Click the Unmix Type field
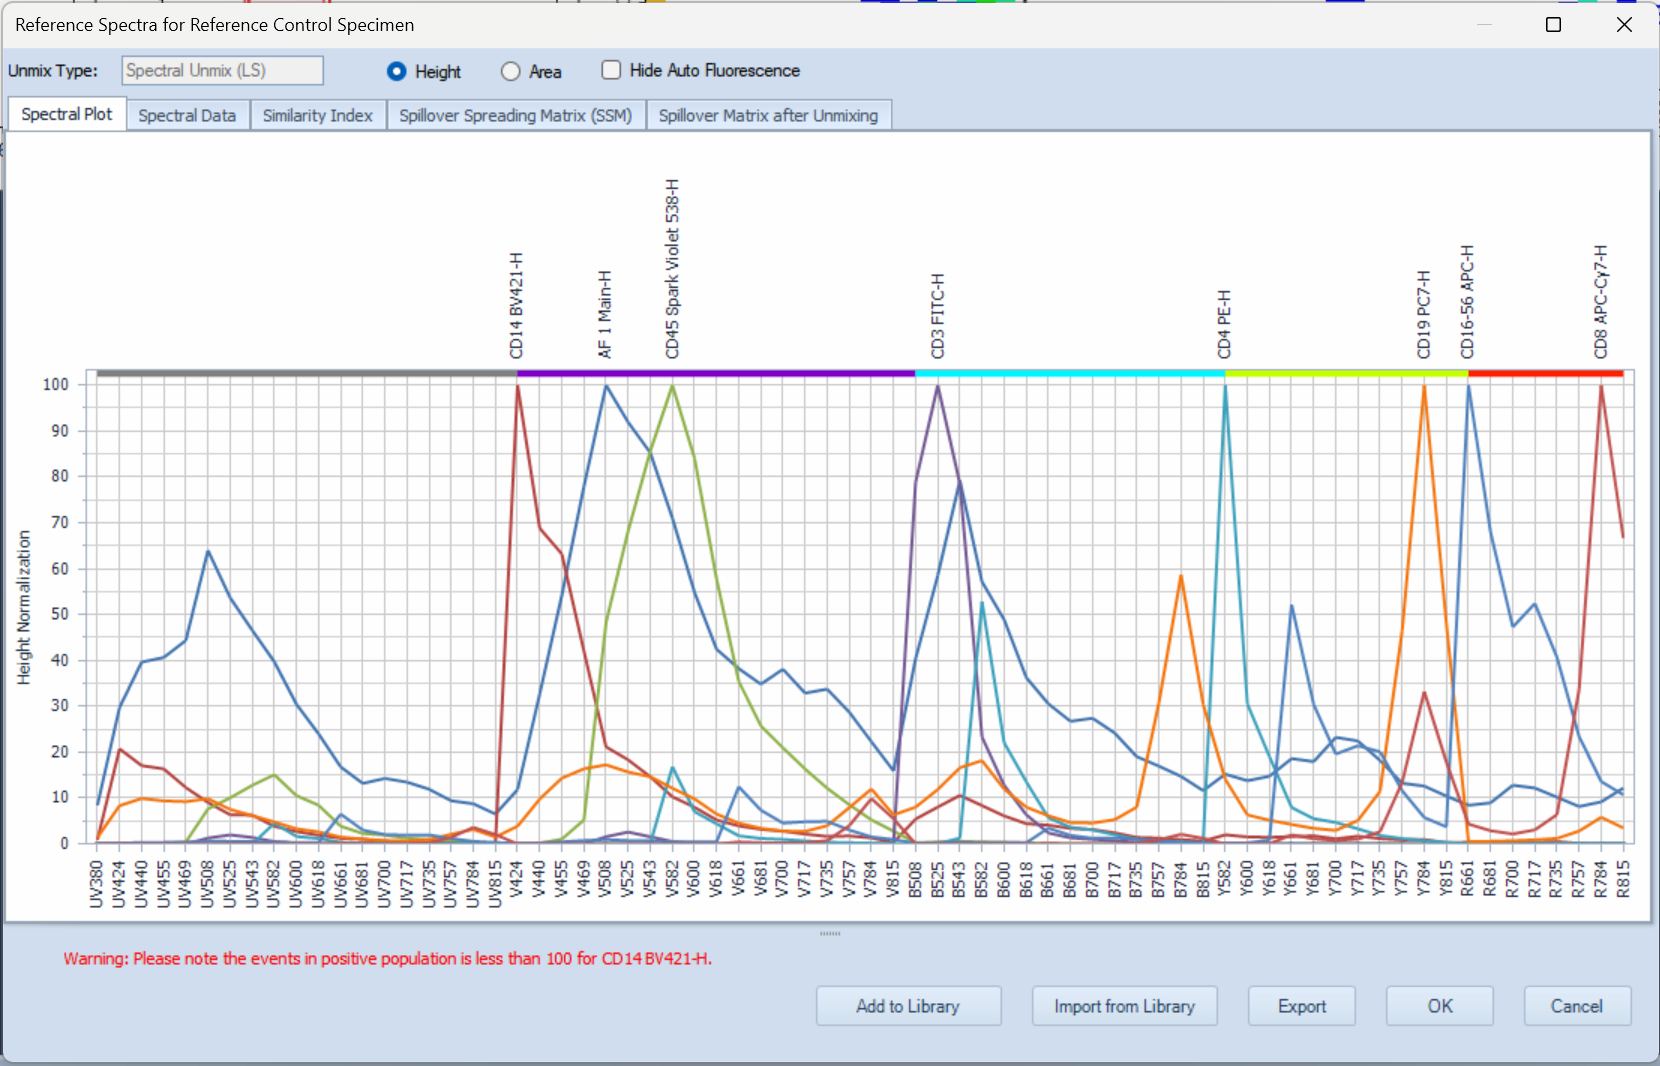 coord(223,70)
